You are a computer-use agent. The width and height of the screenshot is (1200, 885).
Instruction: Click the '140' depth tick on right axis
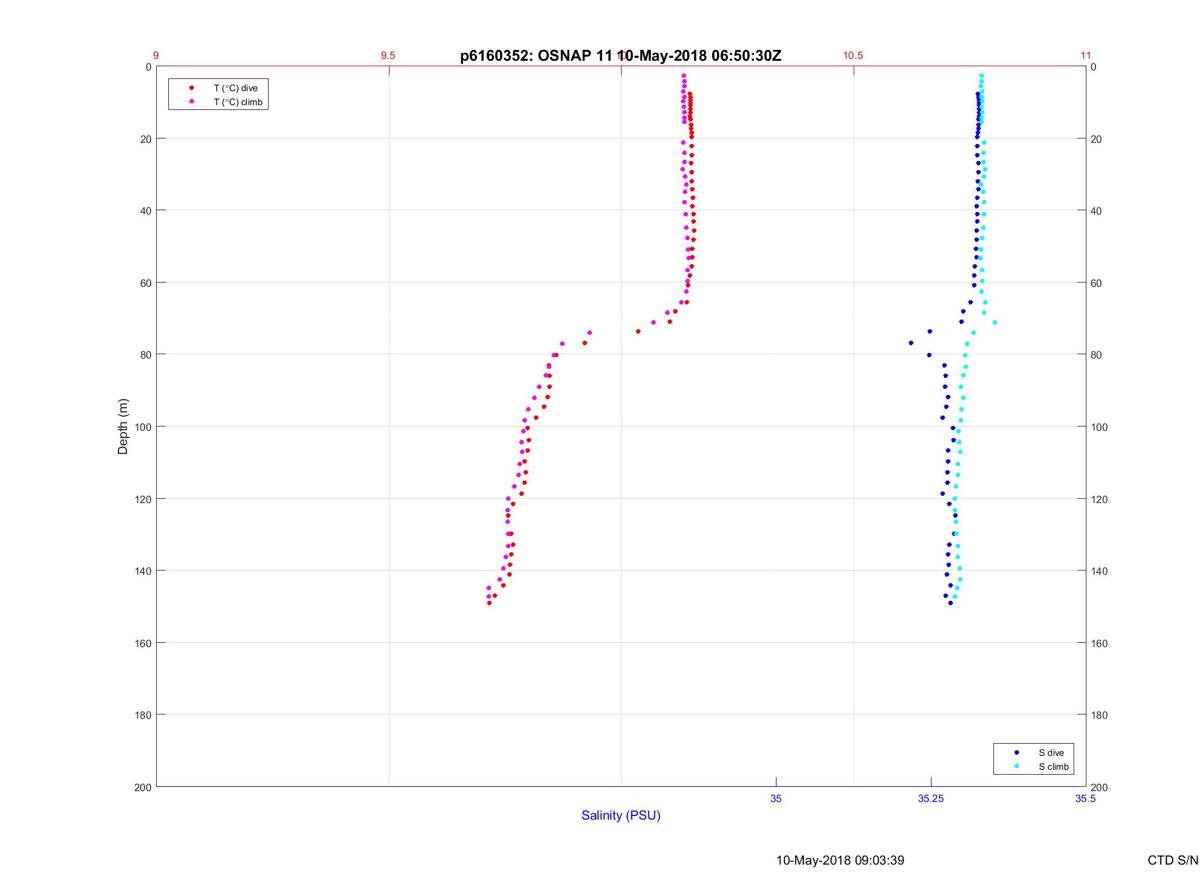click(1100, 571)
